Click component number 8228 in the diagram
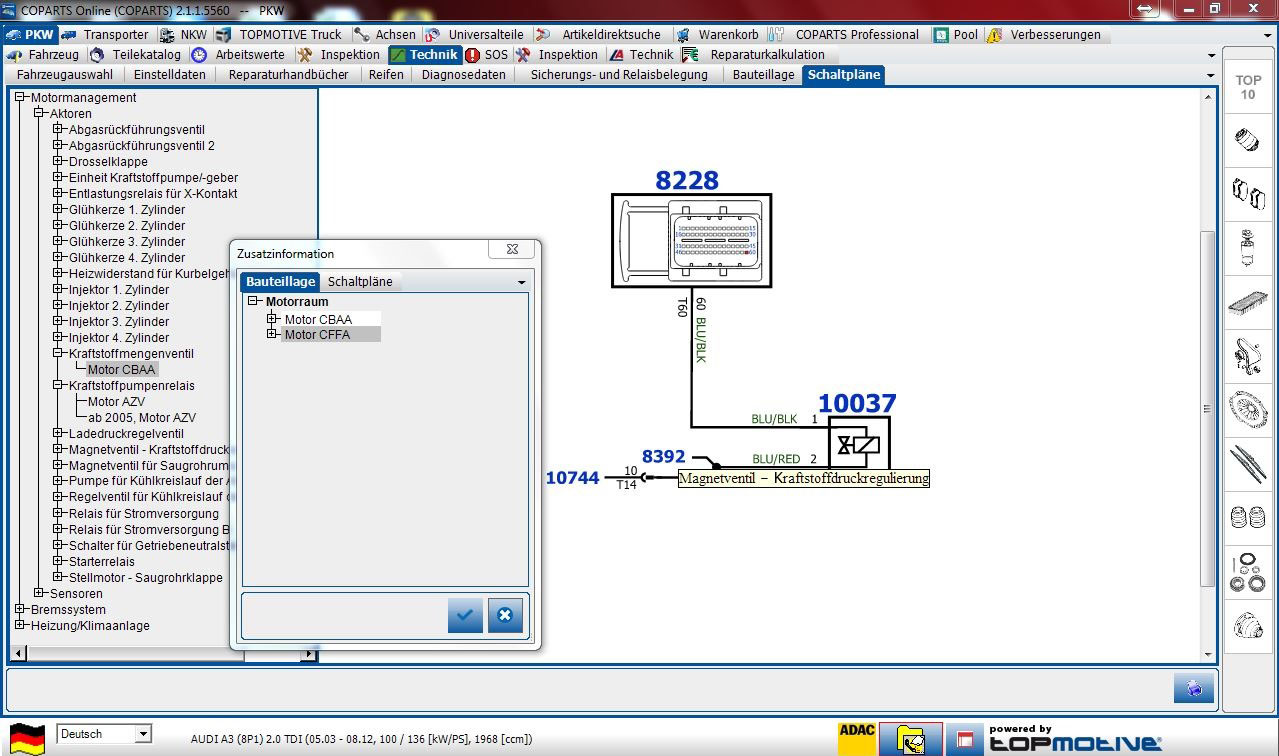Screen dimensions: 1279x756 tap(687, 180)
